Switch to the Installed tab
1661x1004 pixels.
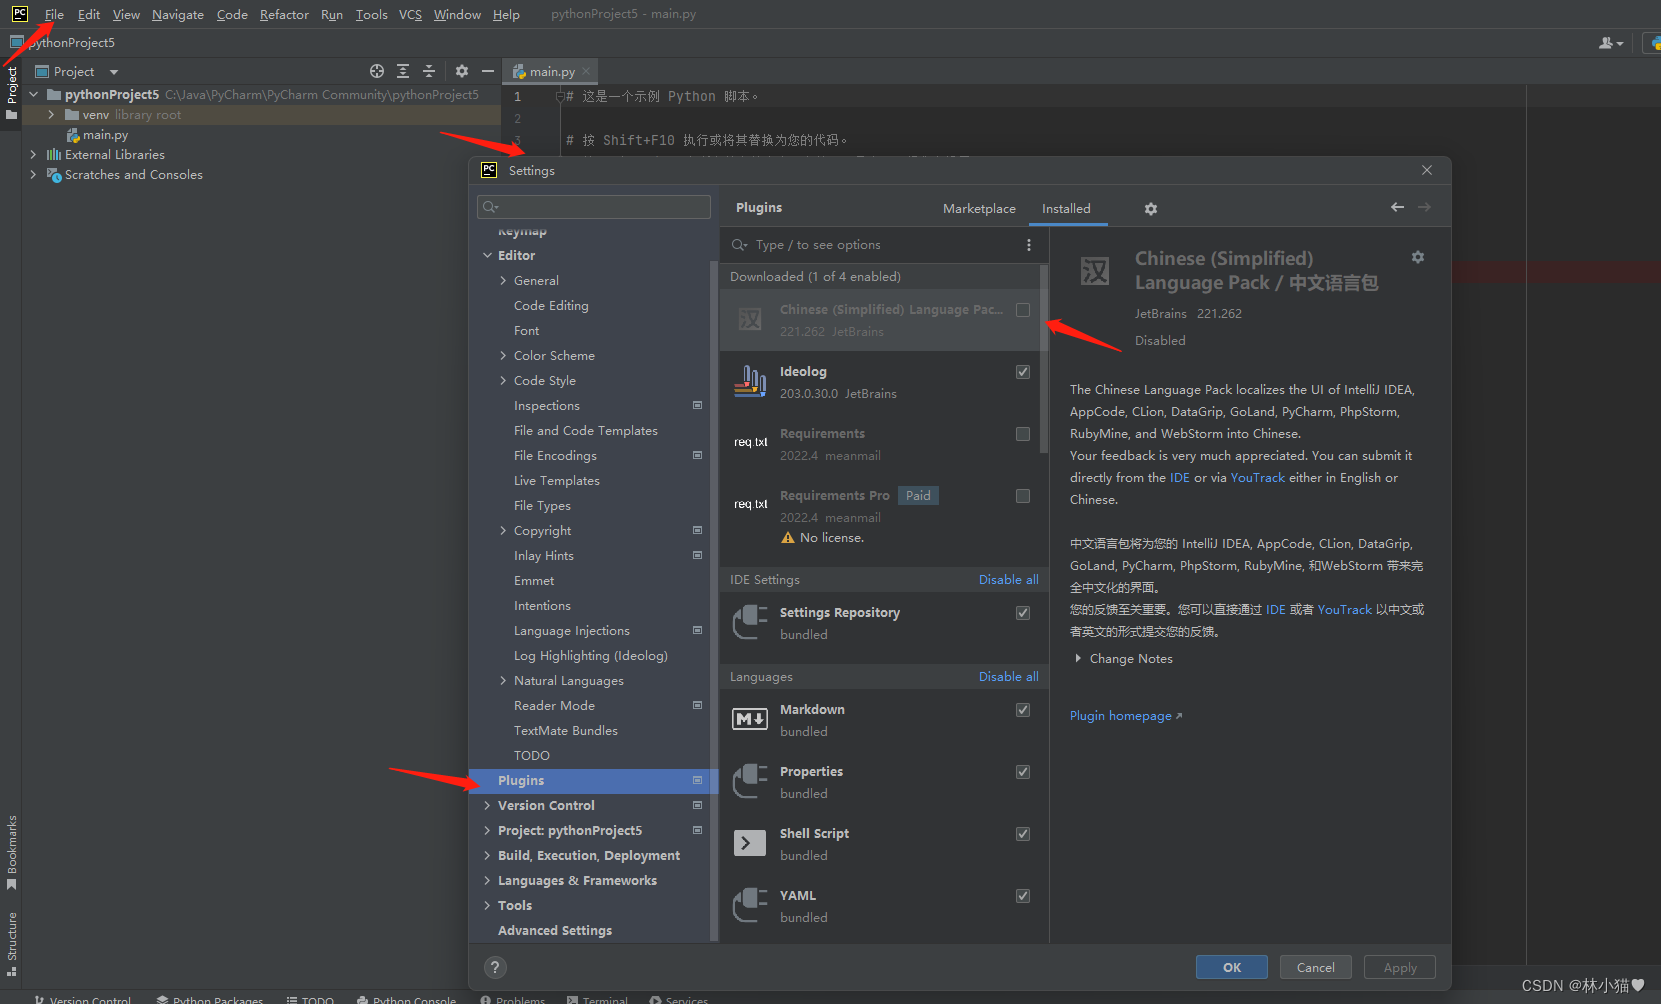click(x=1066, y=208)
